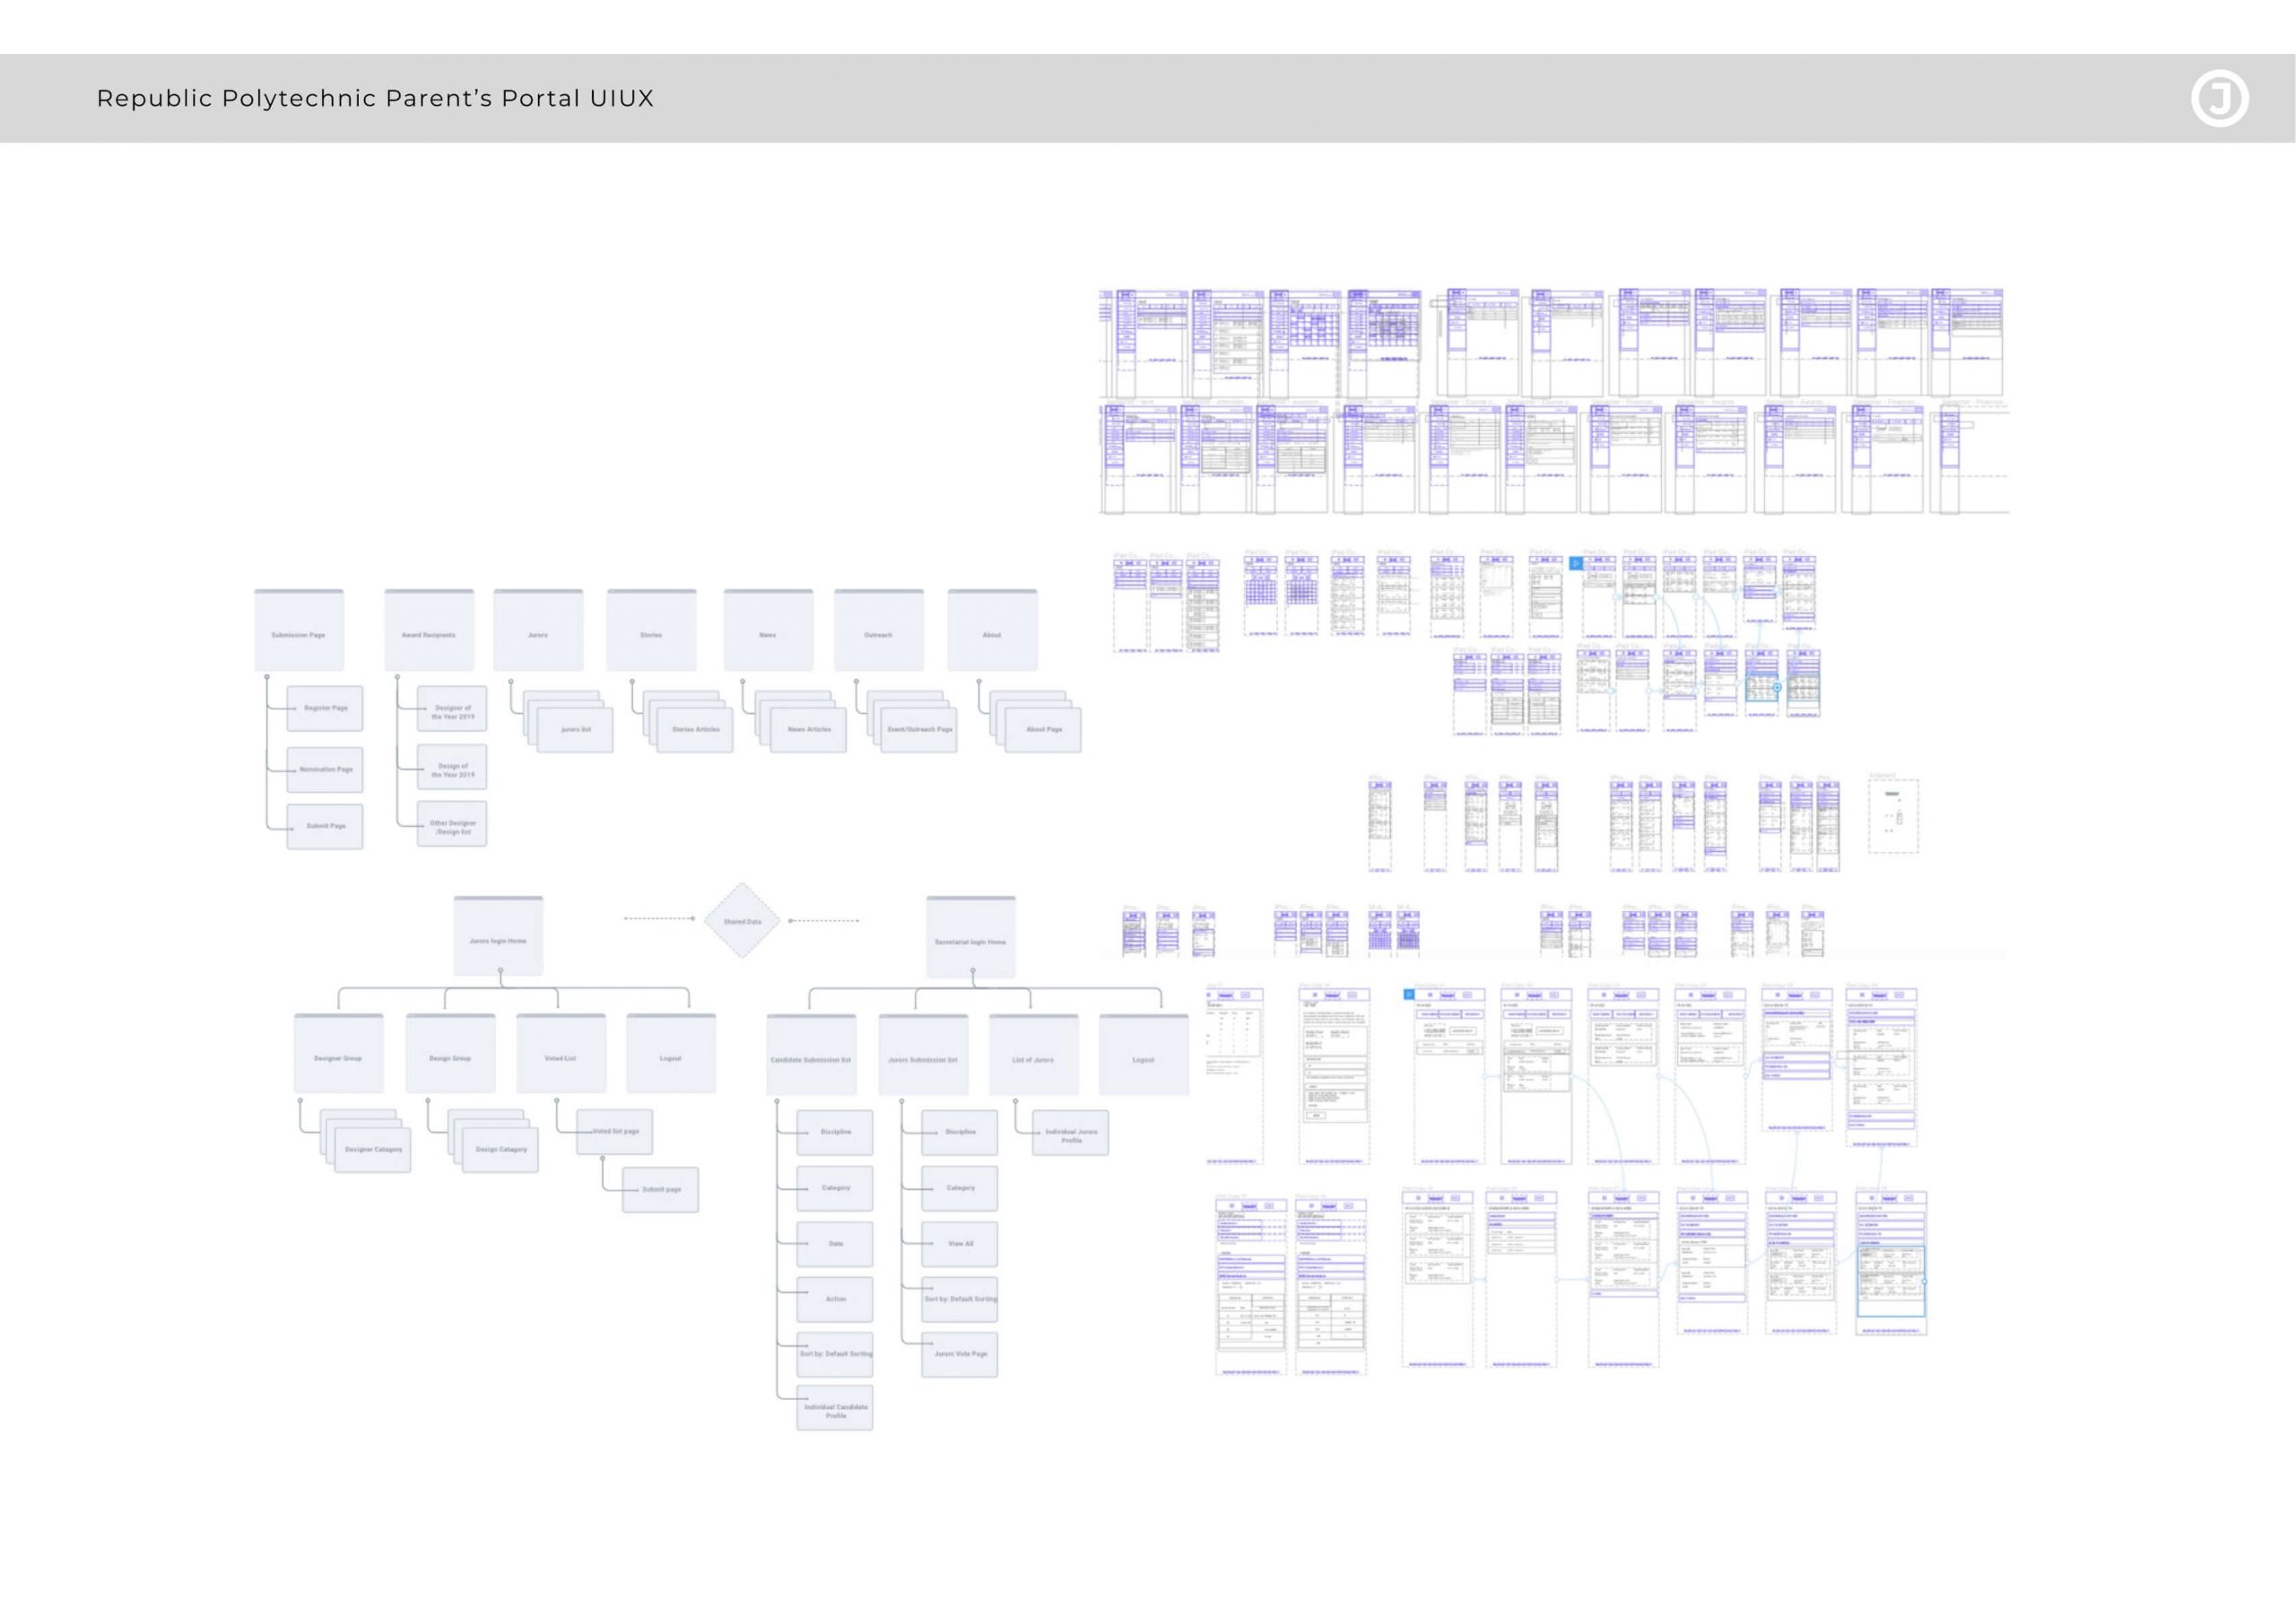This screenshot has width=2296, height=1616.
Task: Click the Nomination Page node
Action: (325, 770)
